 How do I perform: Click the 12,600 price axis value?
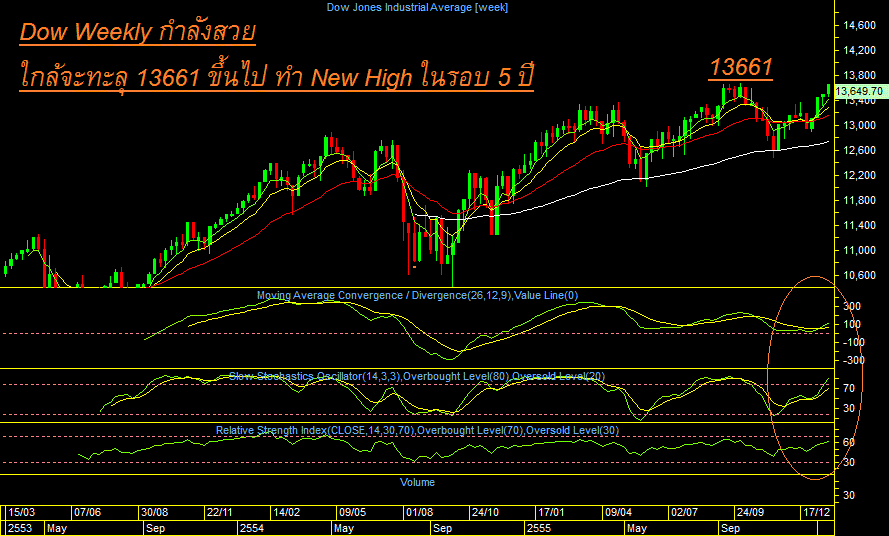(x=860, y=150)
